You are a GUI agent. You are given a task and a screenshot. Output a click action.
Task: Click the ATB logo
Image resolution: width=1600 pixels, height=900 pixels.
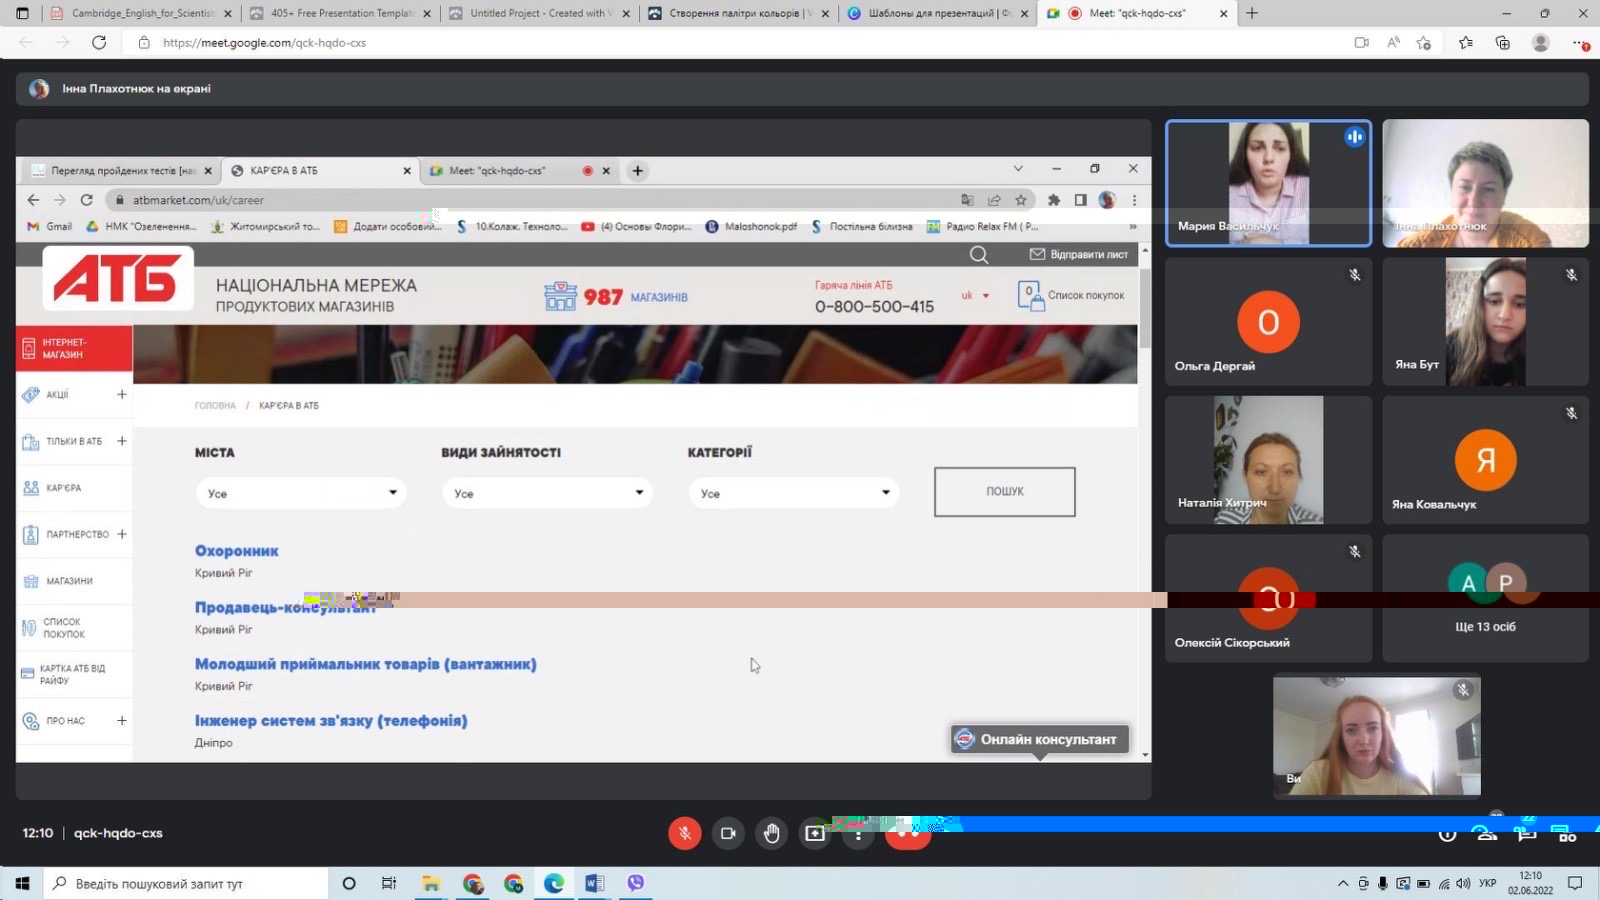[117, 278]
